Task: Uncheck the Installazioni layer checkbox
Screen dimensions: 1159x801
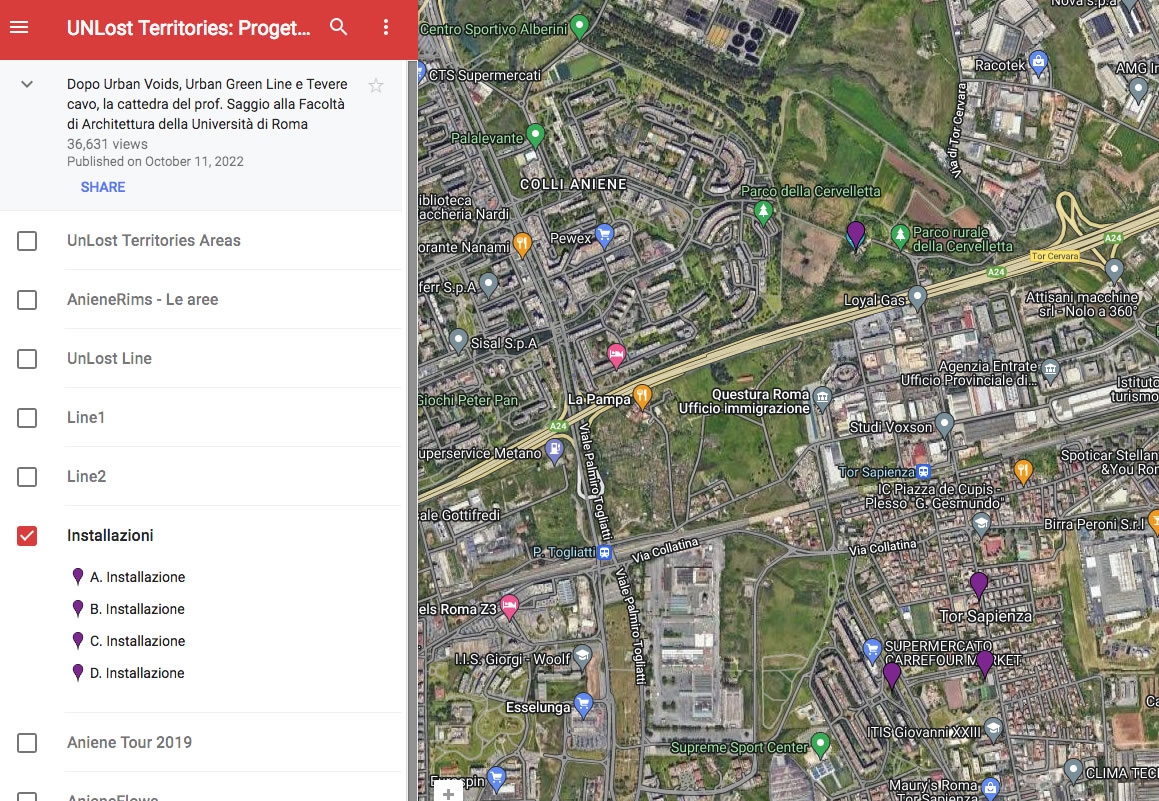Action: tap(27, 536)
